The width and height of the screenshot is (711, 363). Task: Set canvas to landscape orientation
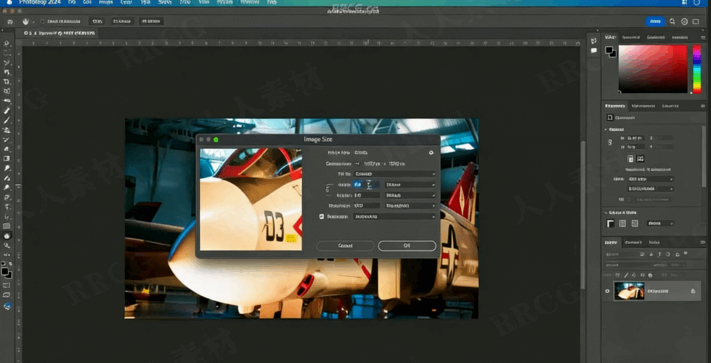pos(640,159)
